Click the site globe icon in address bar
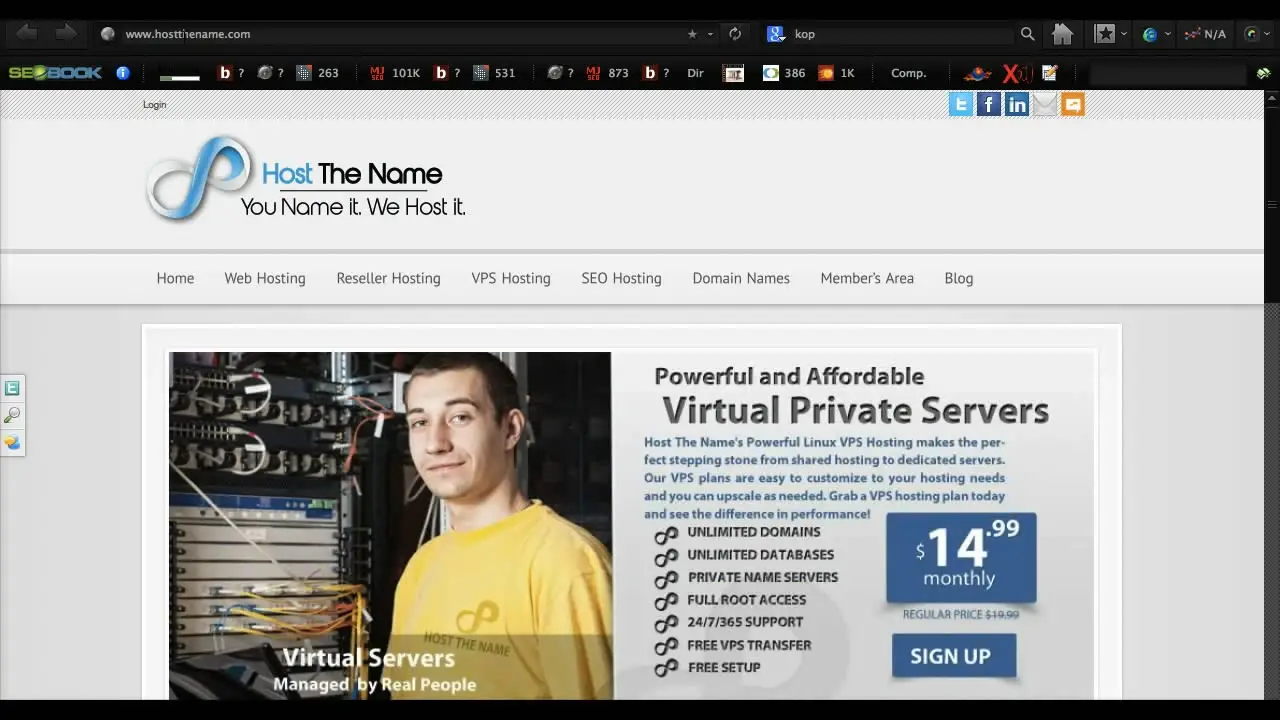The width and height of the screenshot is (1280, 720). point(108,34)
